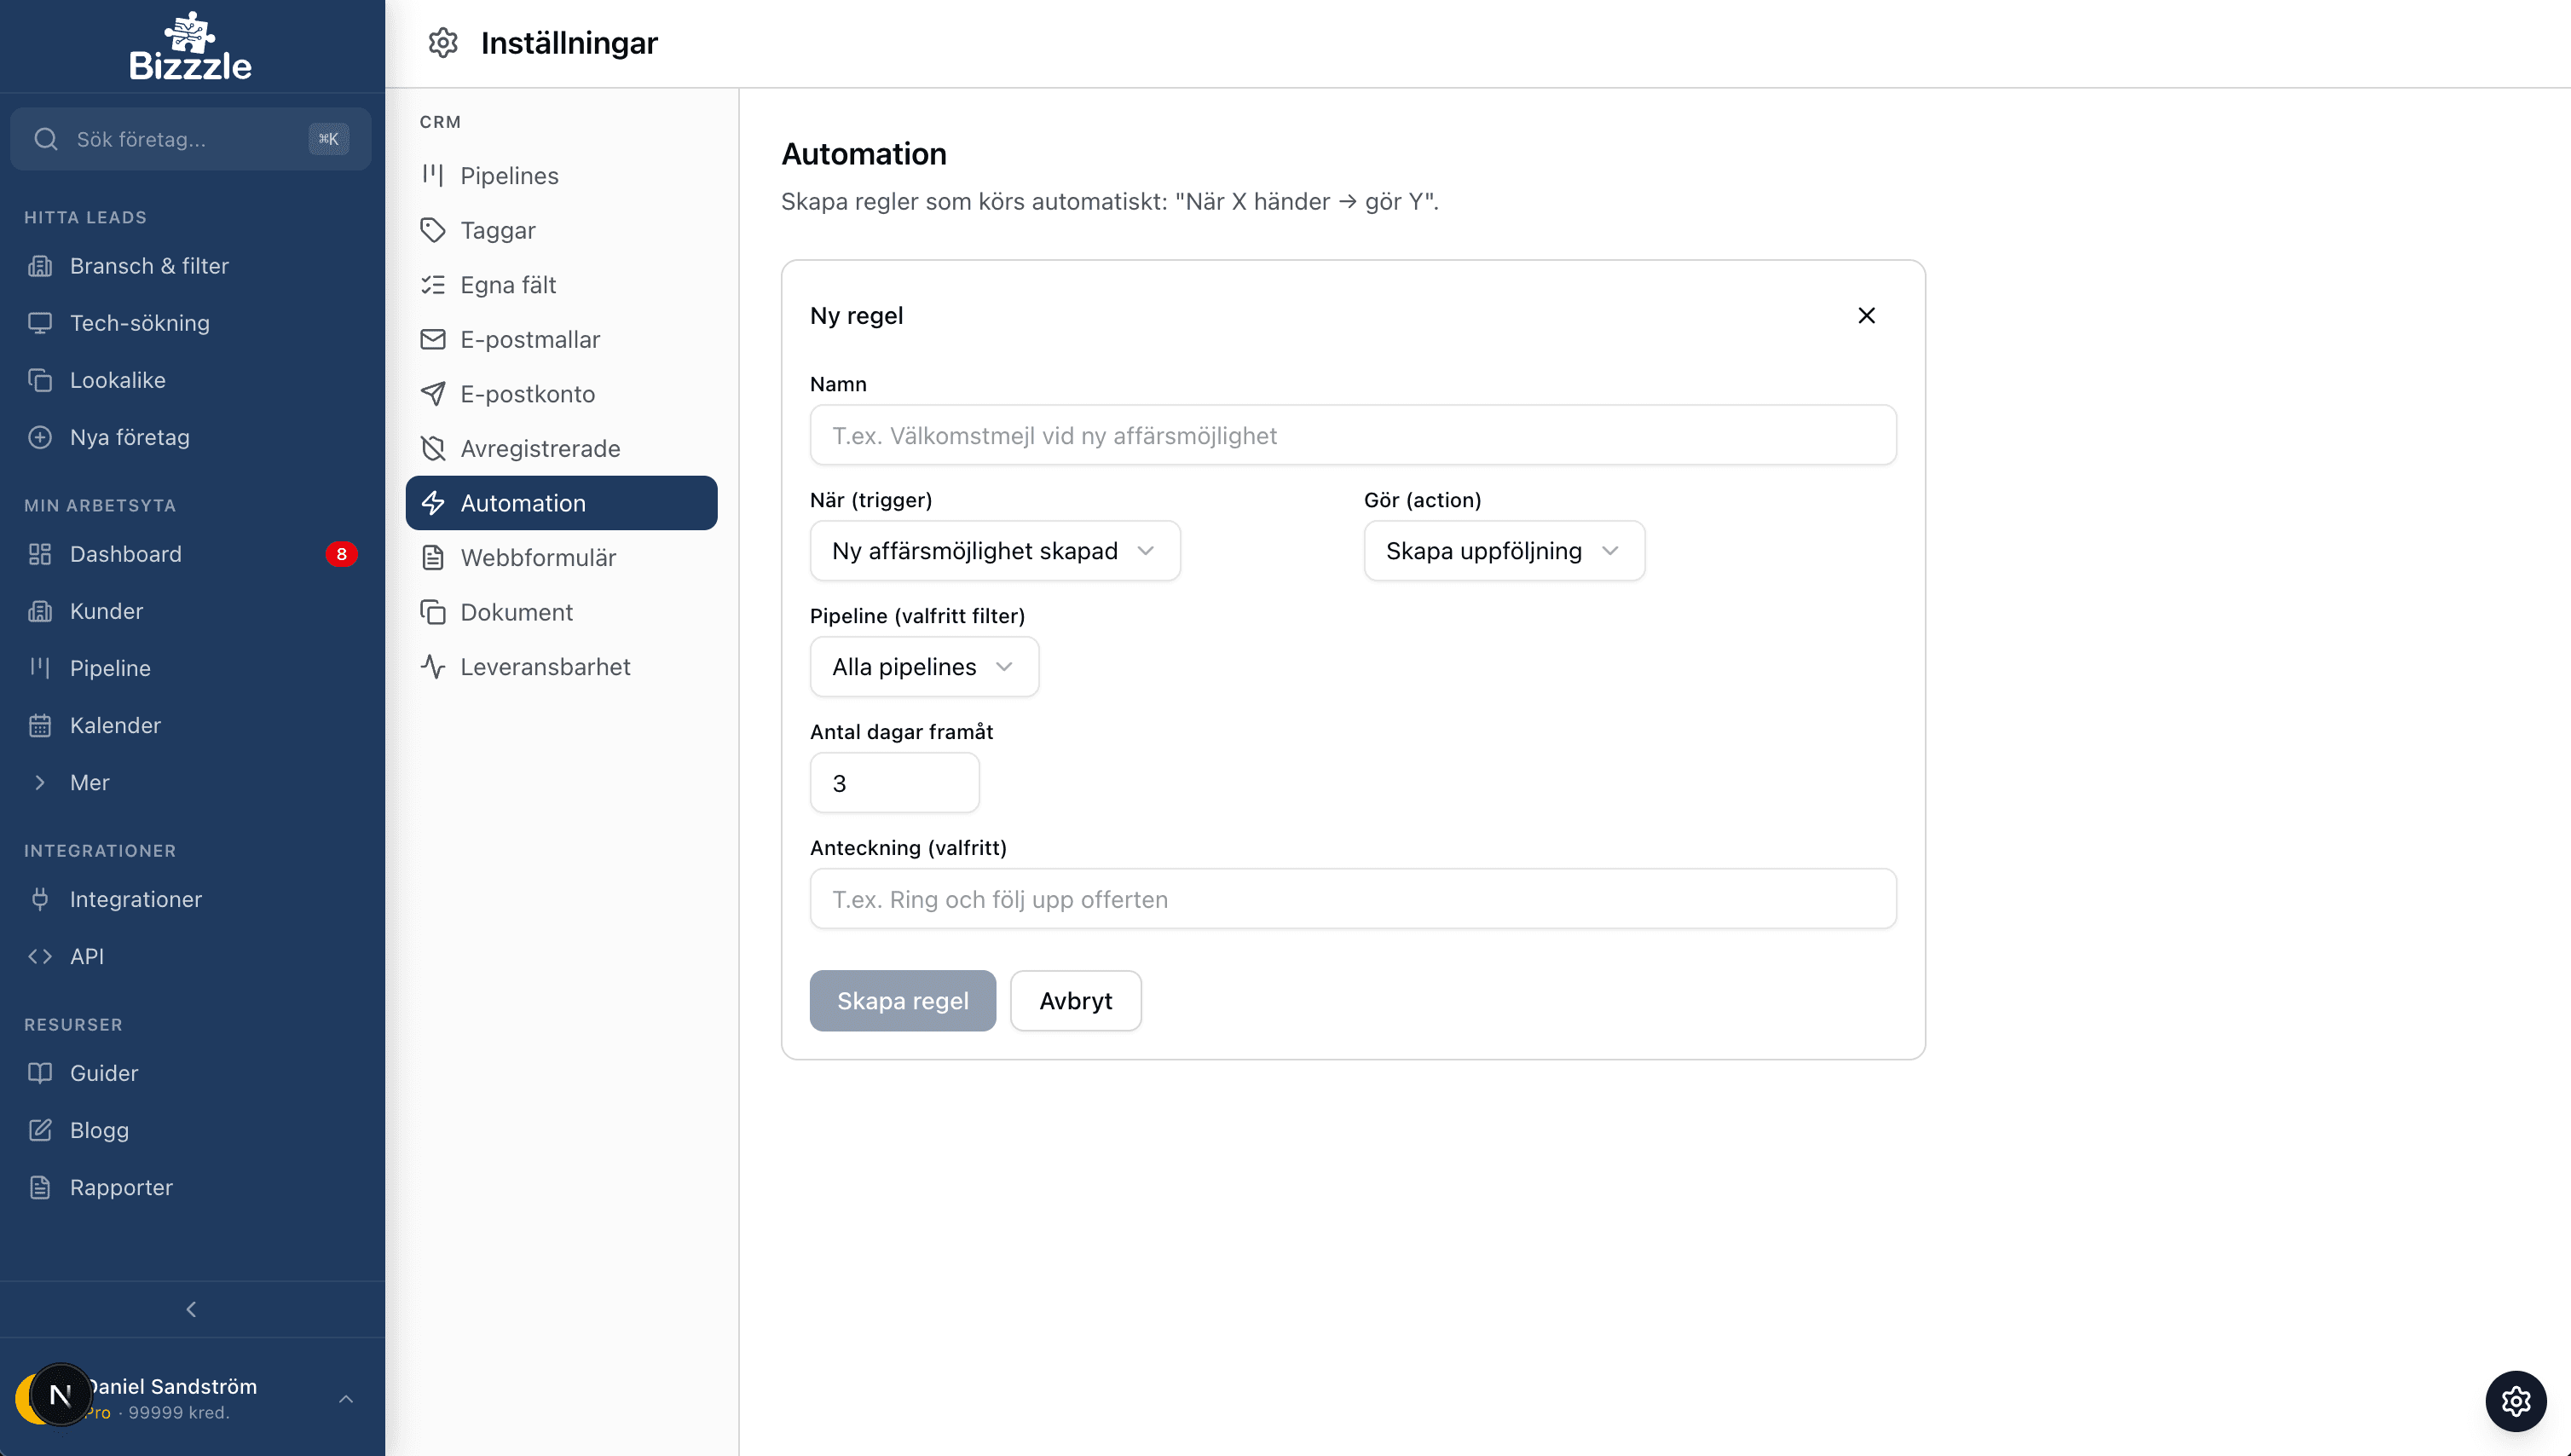Open Kalender via calendar icon
The height and width of the screenshot is (1456, 2571).
(40, 725)
